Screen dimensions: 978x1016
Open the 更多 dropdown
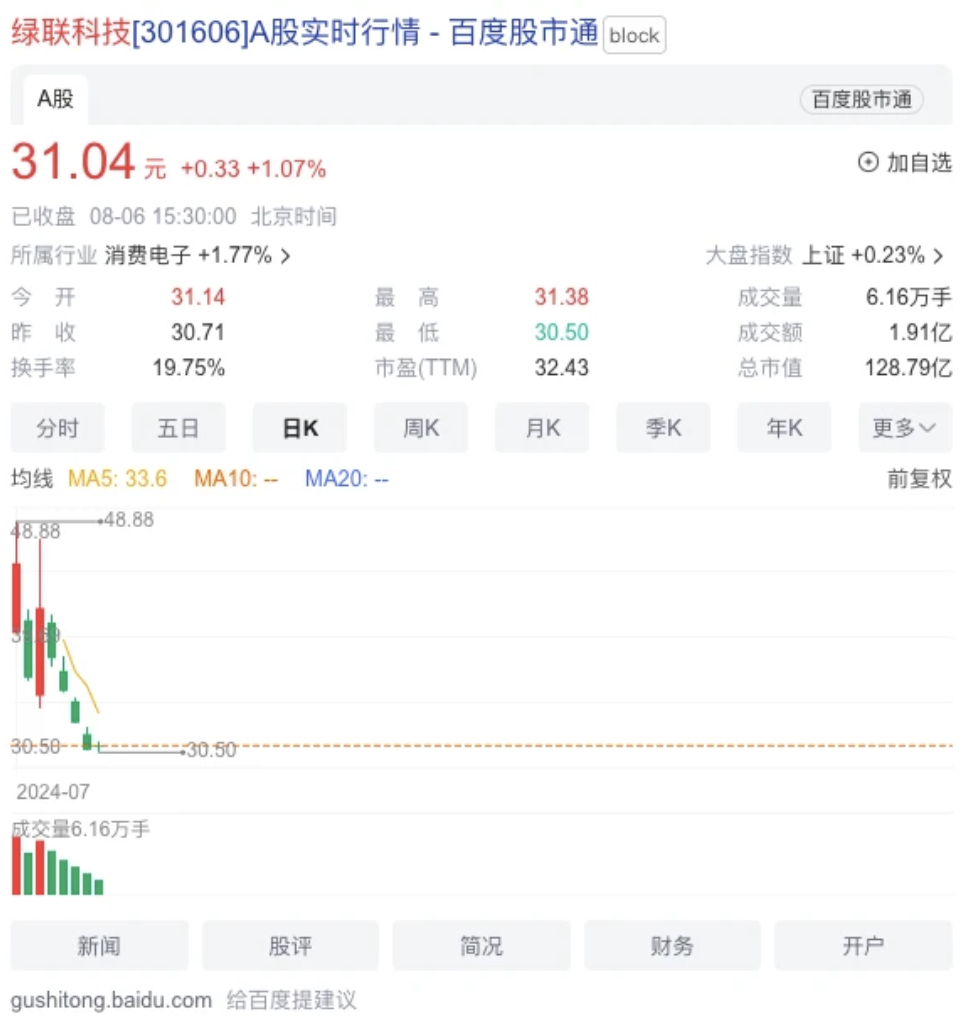click(905, 428)
